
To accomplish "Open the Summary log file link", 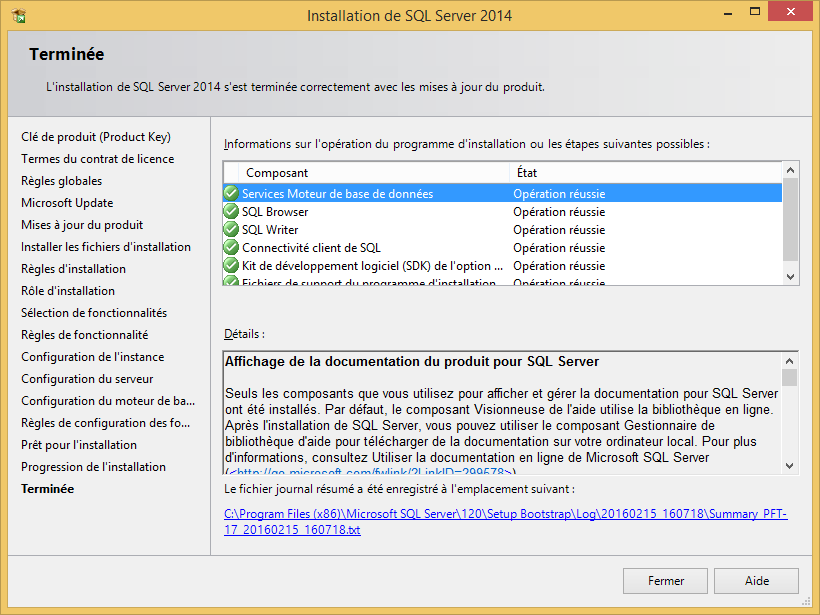I will tap(506, 521).
